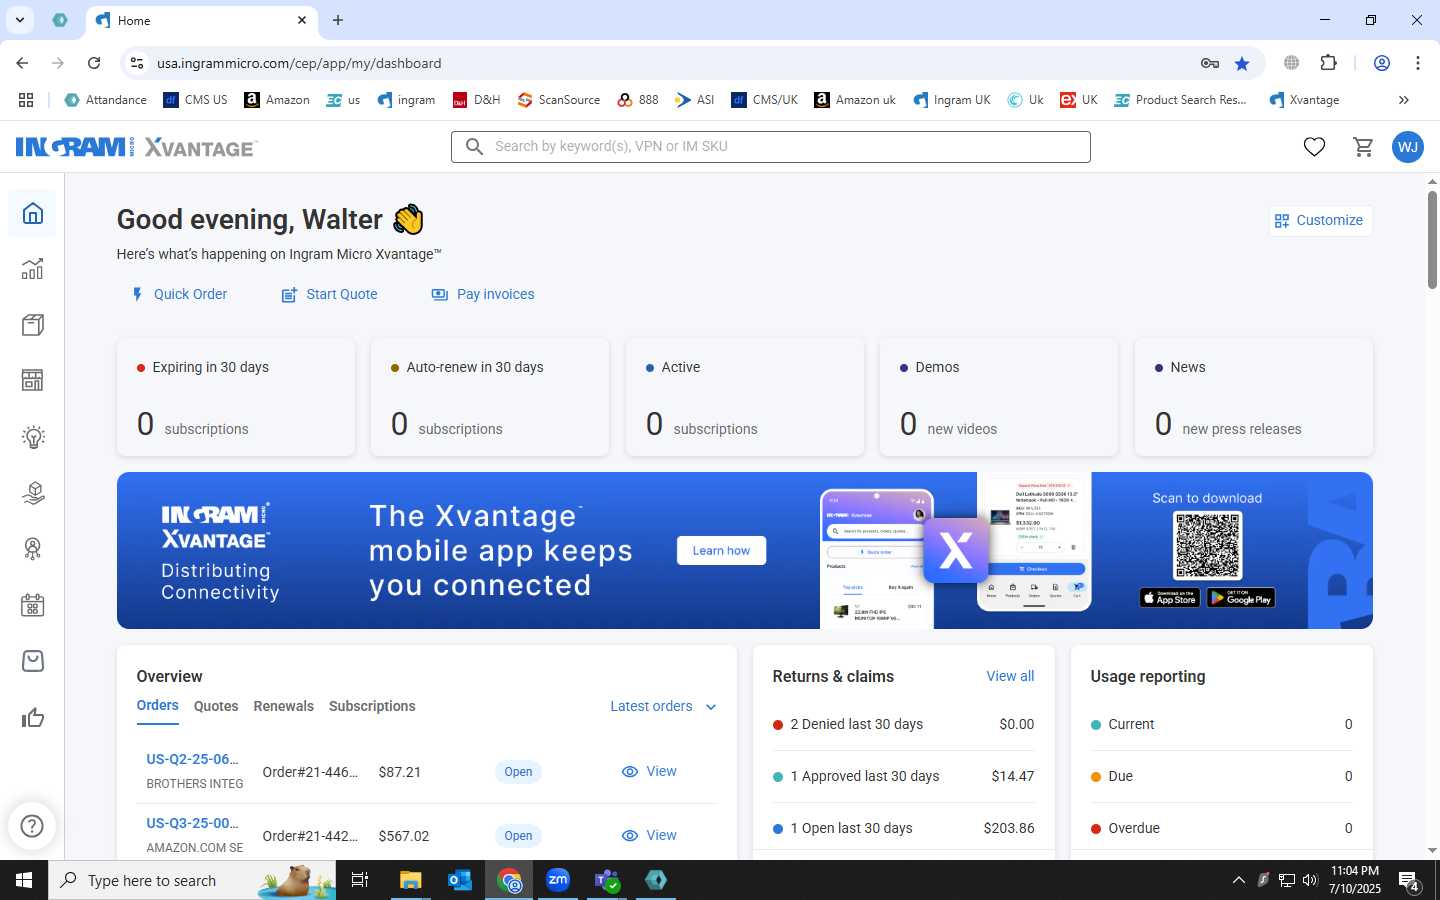Open the Auto-renew in 30 days card
This screenshot has width=1440, height=900.
coord(490,397)
